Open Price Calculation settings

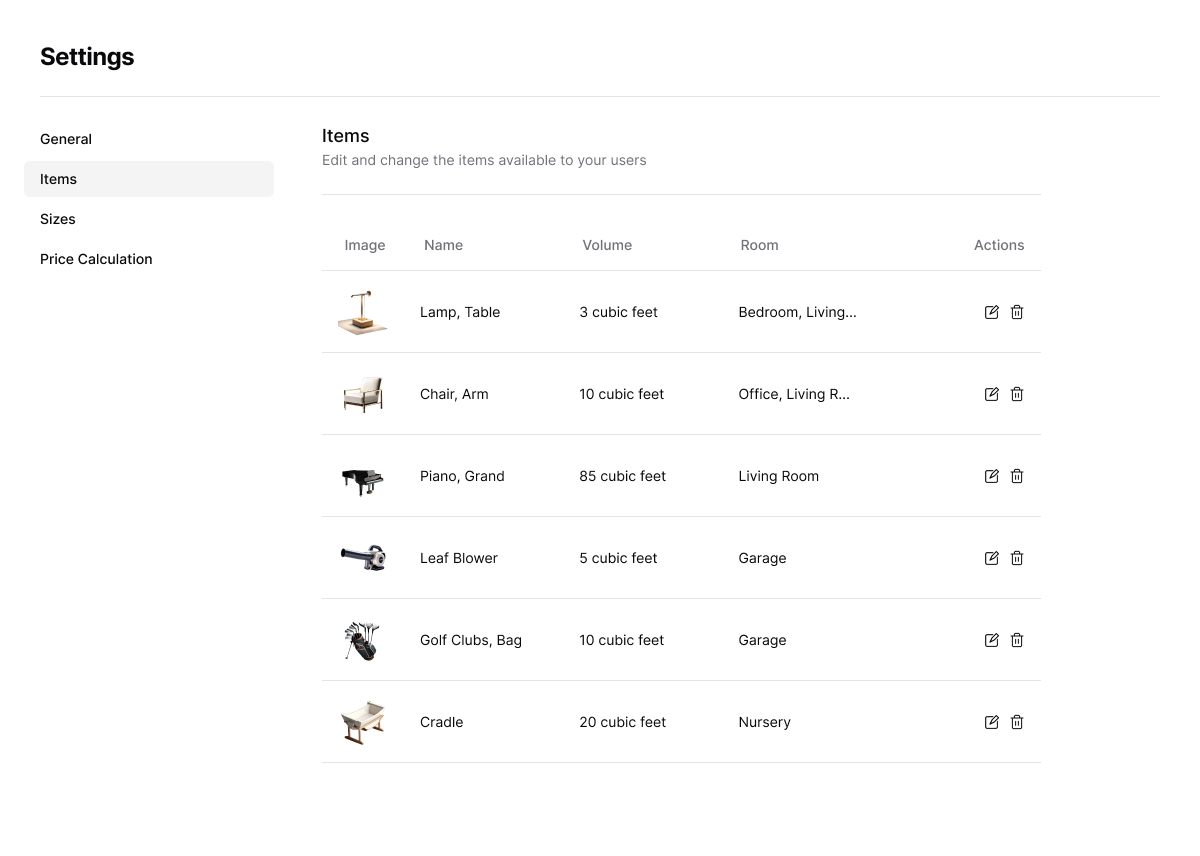pyautogui.click(x=96, y=259)
